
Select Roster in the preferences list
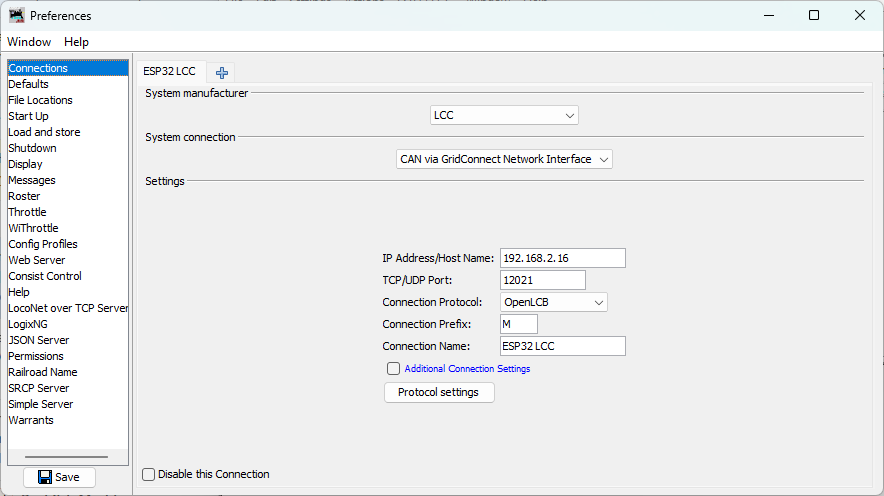click(x=68, y=196)
